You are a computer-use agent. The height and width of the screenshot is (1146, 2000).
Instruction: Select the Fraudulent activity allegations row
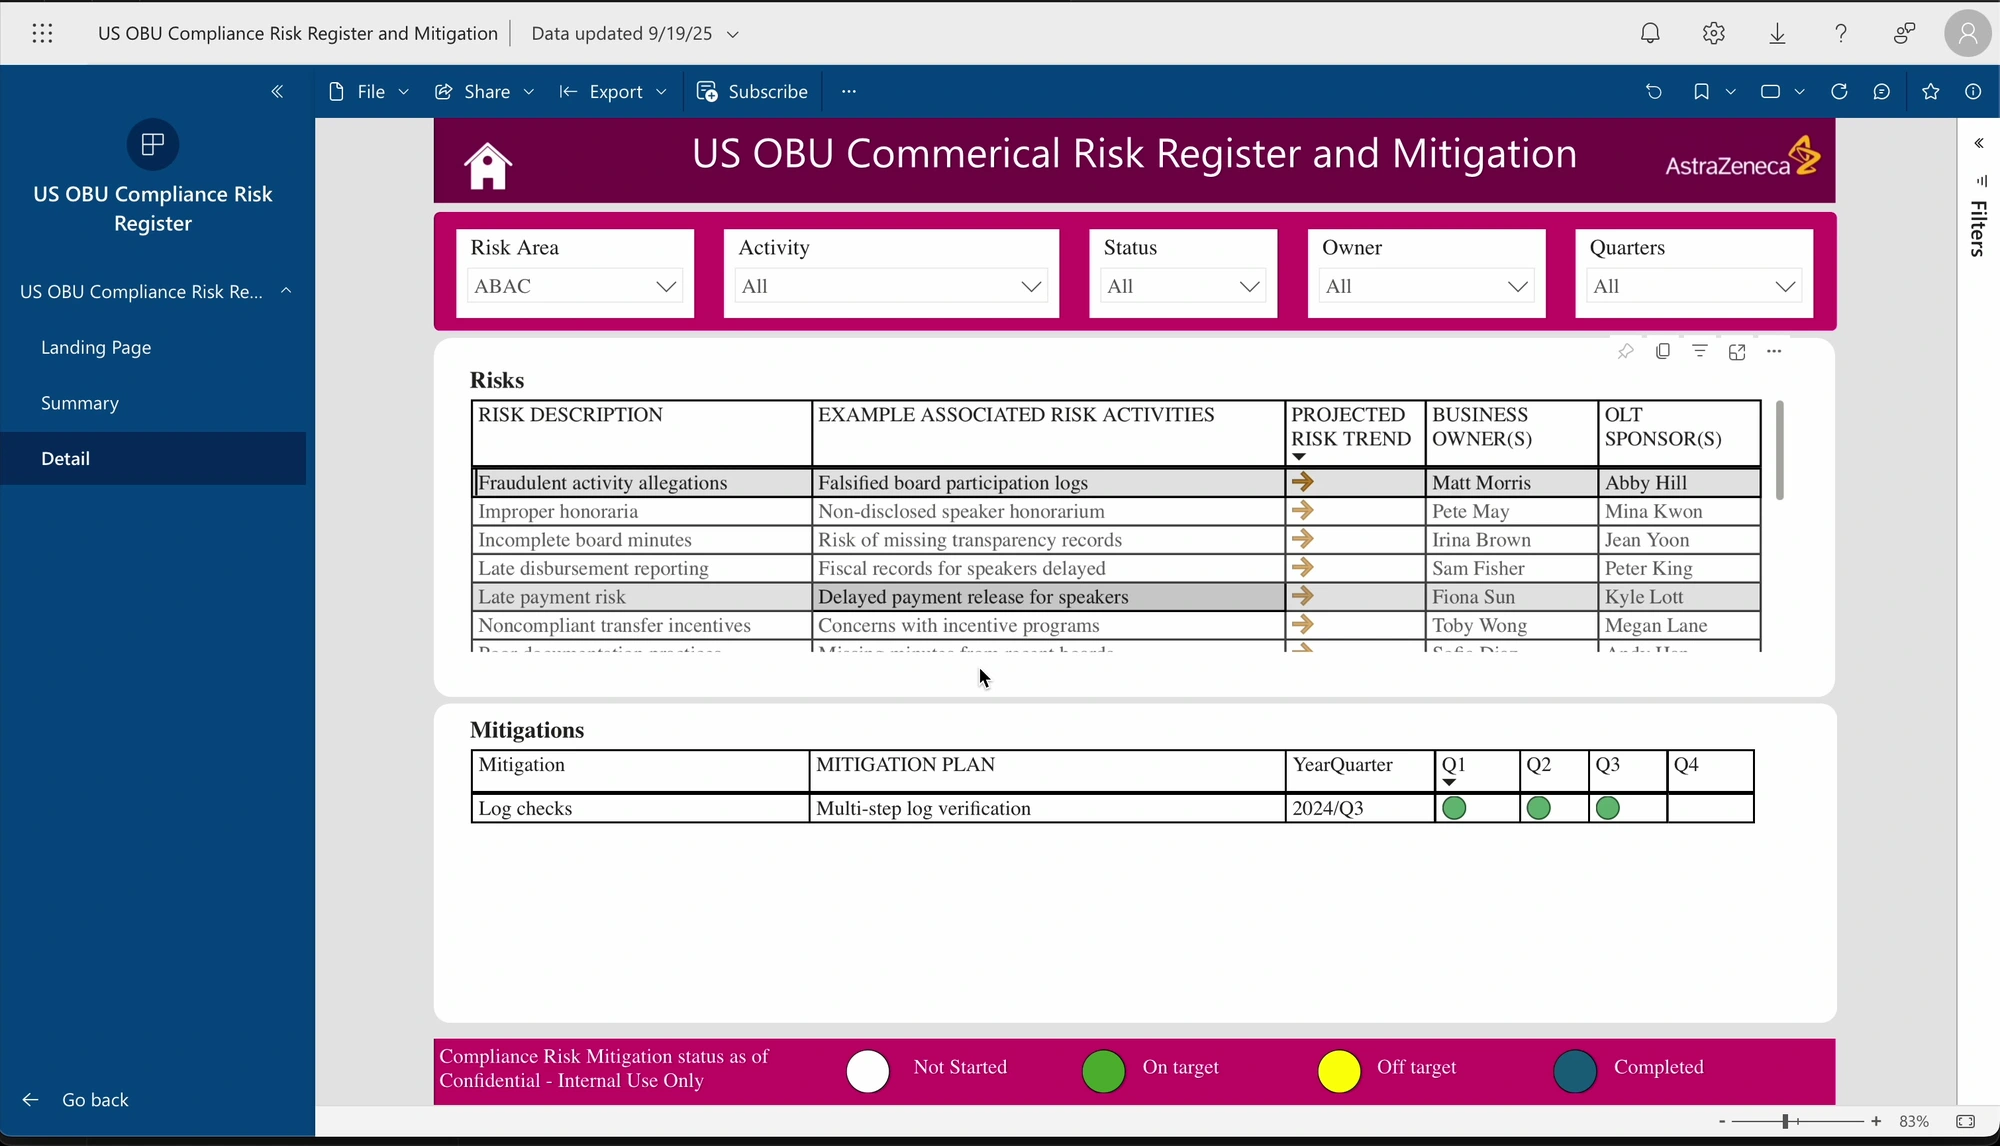pyautogui.click(x=1116, y=483)
